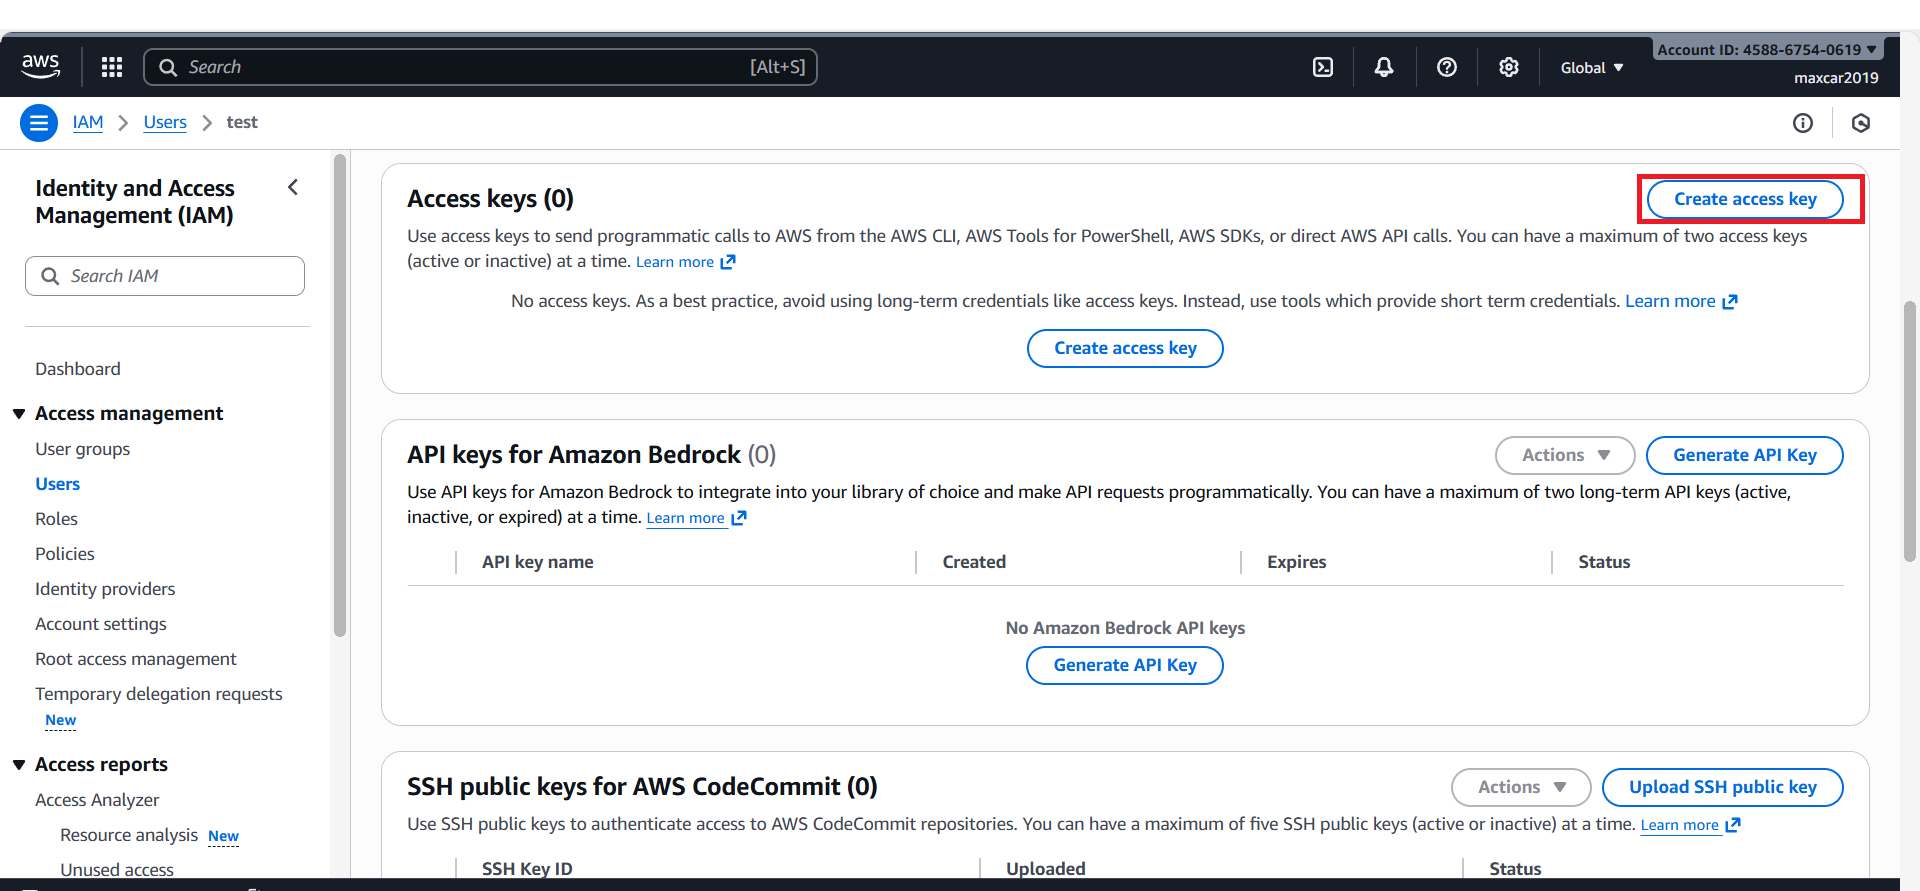1920x891 pixels.
Task: Expand the Global region dropdown
Action: [1591, 68]
